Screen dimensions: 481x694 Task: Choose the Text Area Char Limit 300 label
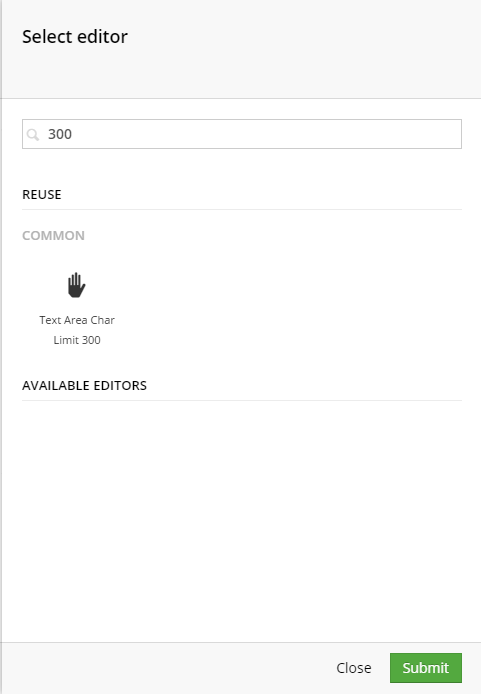click(x=77, y=330)
